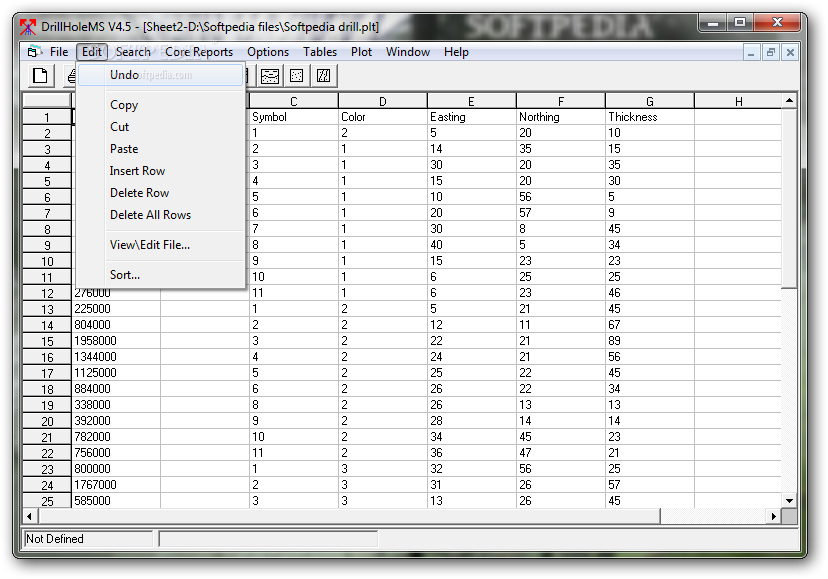Click cell with value 1125000
Screen dimensions: 828x579
point(116,372)
